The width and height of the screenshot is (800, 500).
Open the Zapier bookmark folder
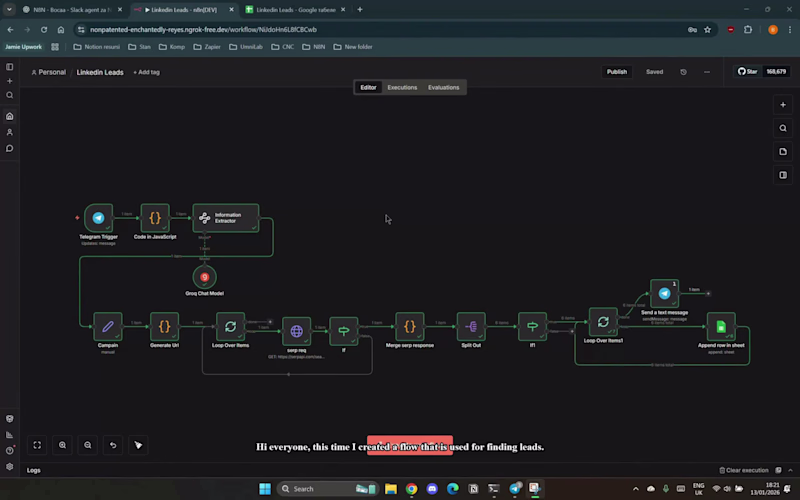(207, 47)
